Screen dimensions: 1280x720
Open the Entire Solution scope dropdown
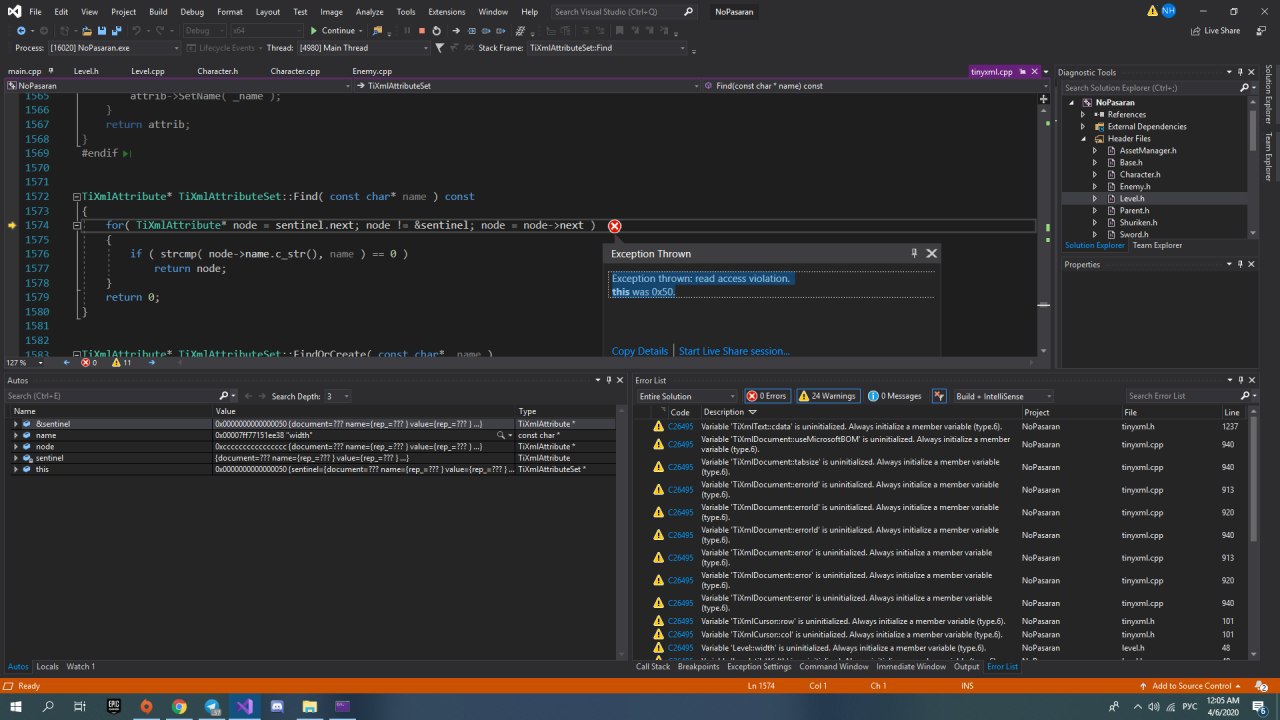pos(687,396)
